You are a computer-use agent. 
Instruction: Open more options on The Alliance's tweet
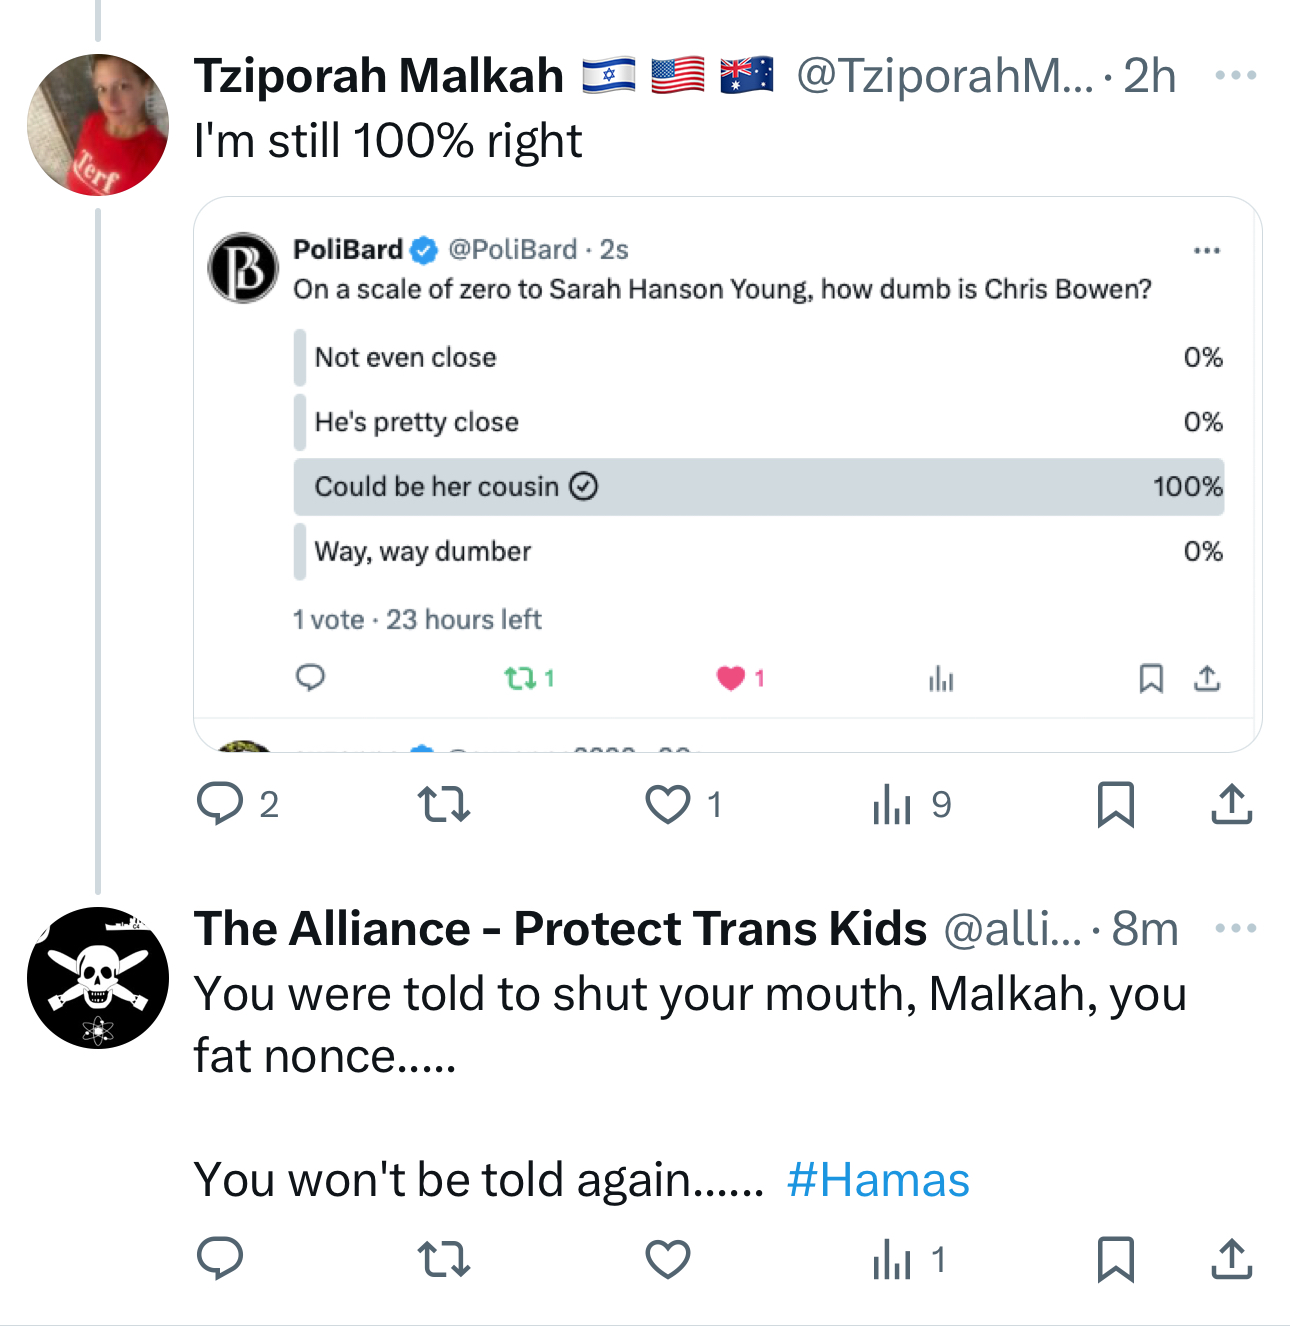click(x=1236, y=929)
